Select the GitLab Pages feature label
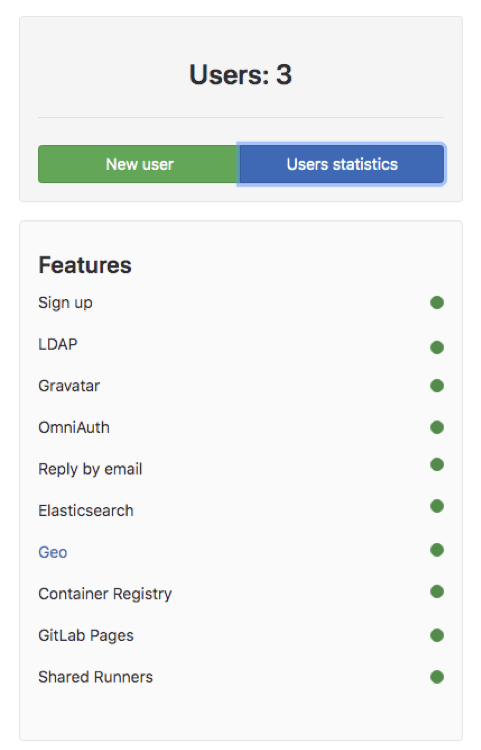481x750 pixels. coord(86,636)
